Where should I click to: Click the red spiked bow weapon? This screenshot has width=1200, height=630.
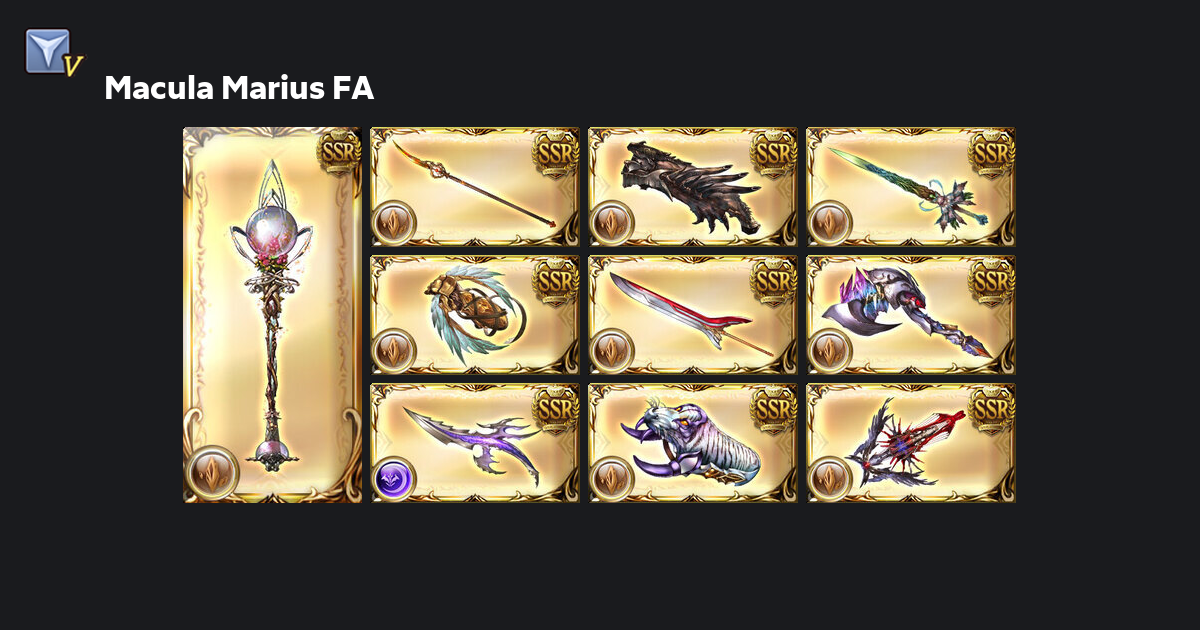[911, 443]
